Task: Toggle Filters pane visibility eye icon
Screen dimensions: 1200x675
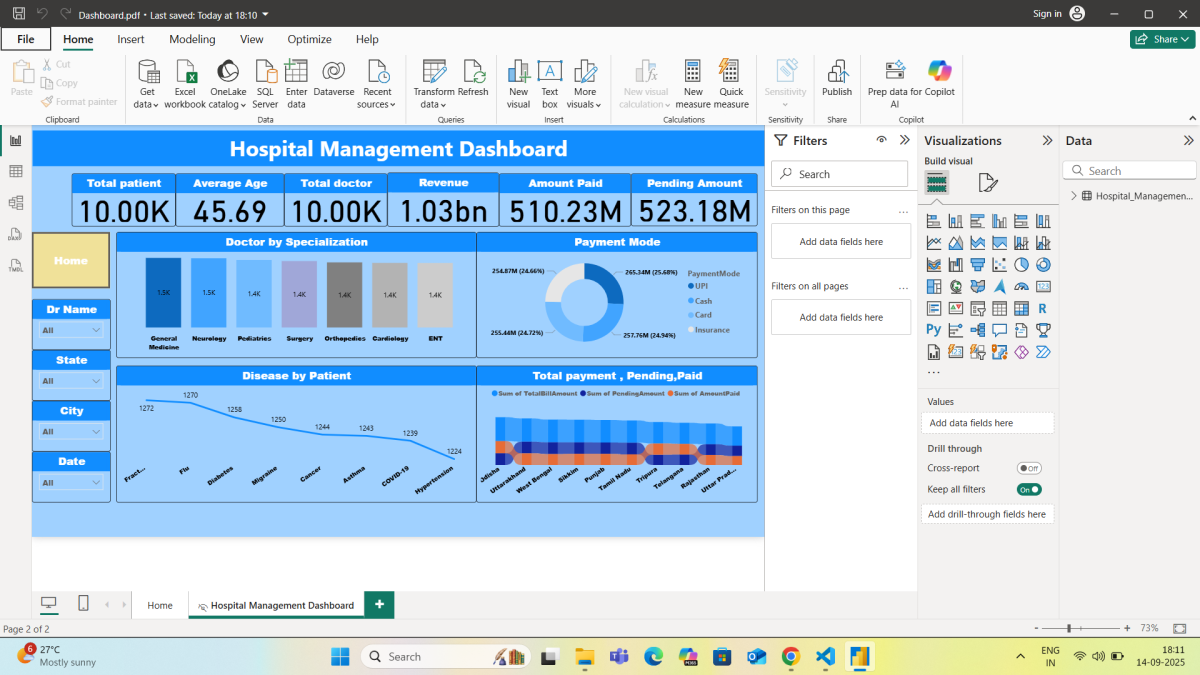Action: tap(881, 141)
